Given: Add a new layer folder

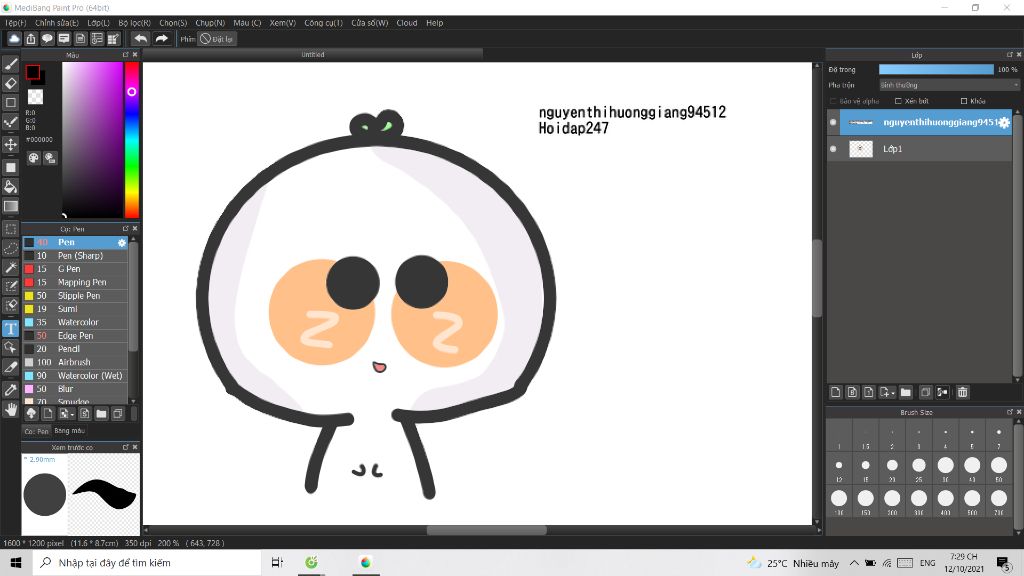Looking at the screenshot, I should [906, 392].
